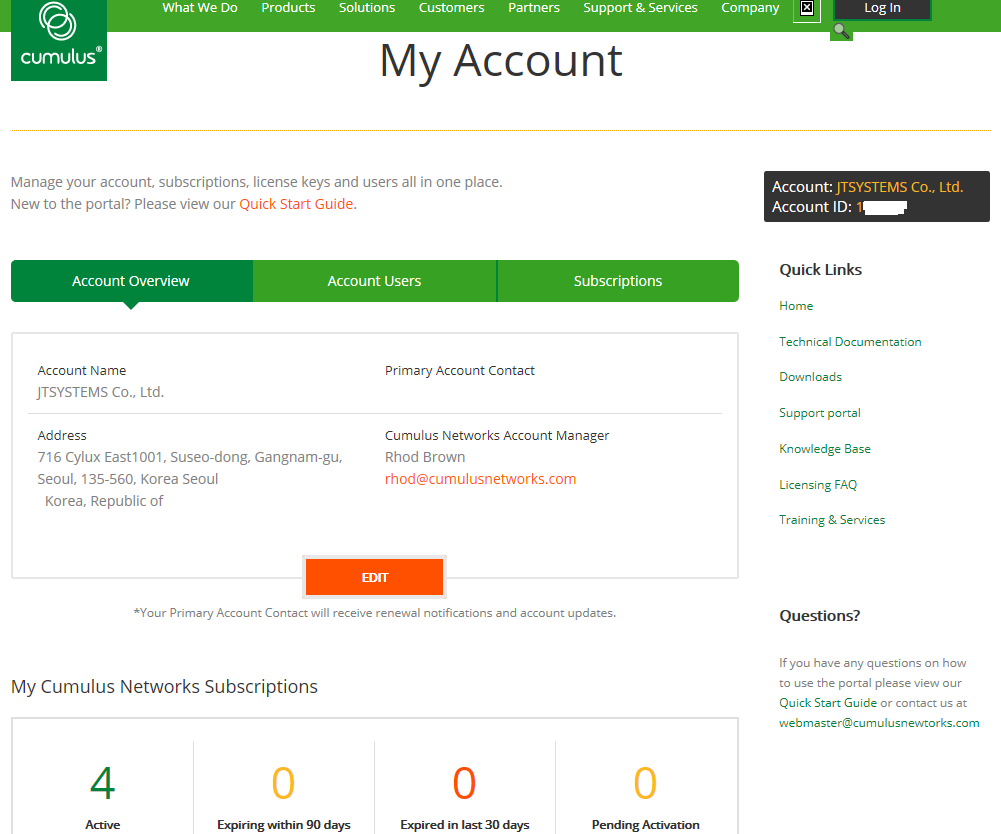This screenshot has width=1001, height=834.
Task: Click the Cumulus logo
Action: tap(59, 40)
